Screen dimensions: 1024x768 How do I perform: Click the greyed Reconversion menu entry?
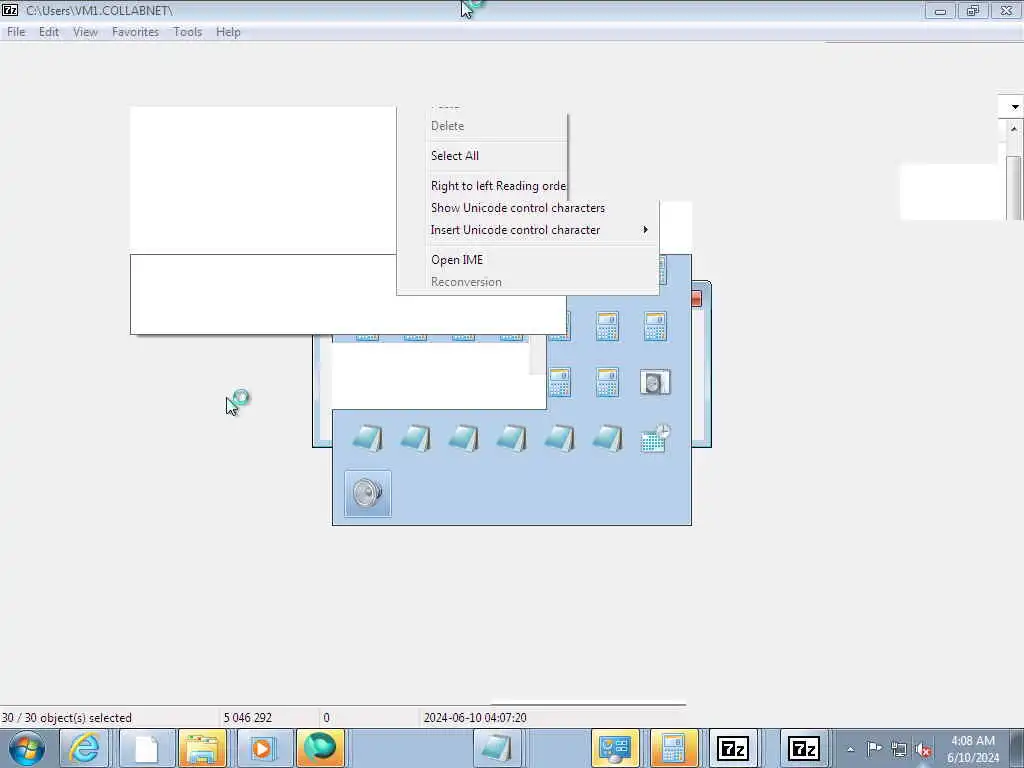coord(466,282)
